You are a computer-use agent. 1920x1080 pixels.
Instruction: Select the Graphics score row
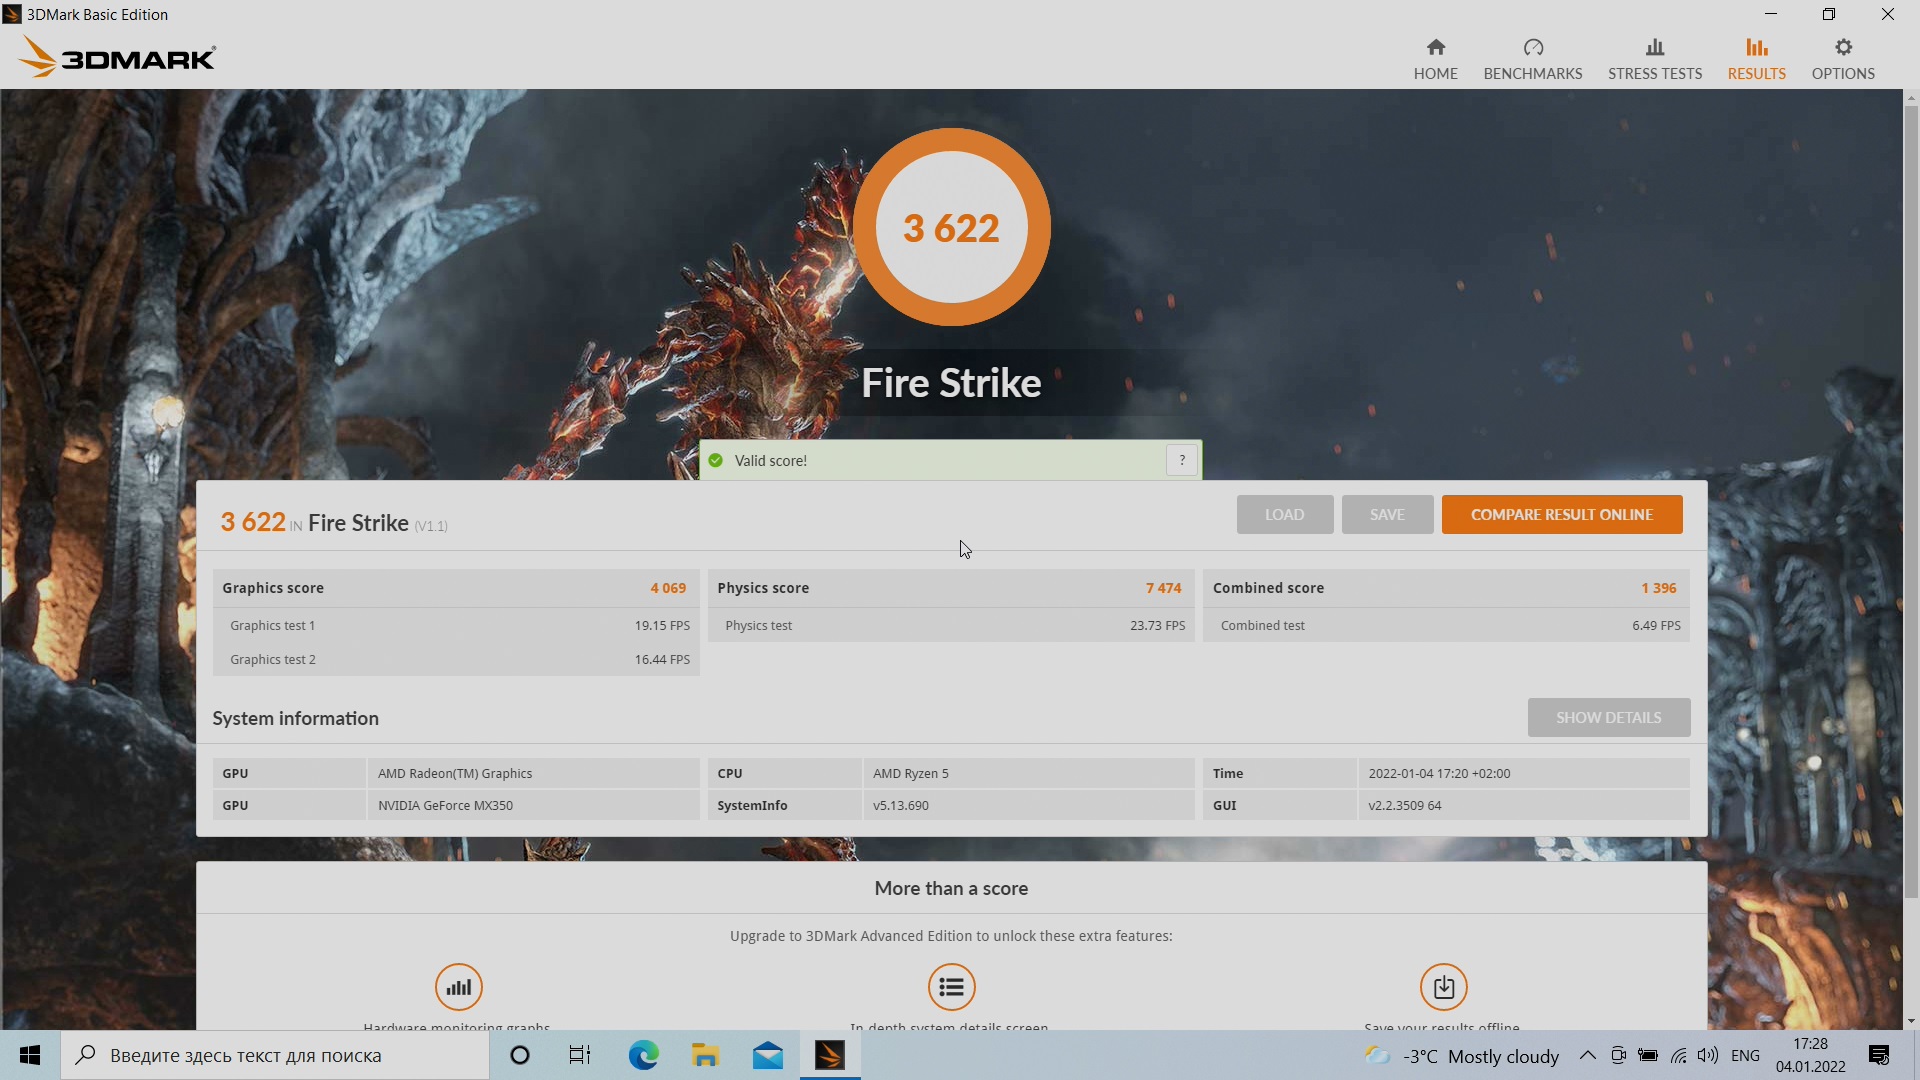(x=455, y=588)
